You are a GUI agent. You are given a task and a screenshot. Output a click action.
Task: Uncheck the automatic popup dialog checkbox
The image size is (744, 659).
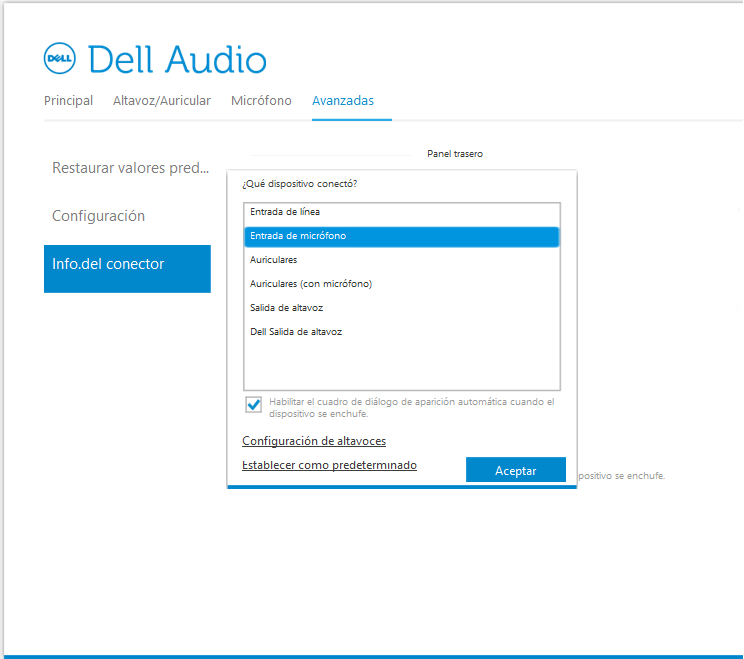pos(254,405)
